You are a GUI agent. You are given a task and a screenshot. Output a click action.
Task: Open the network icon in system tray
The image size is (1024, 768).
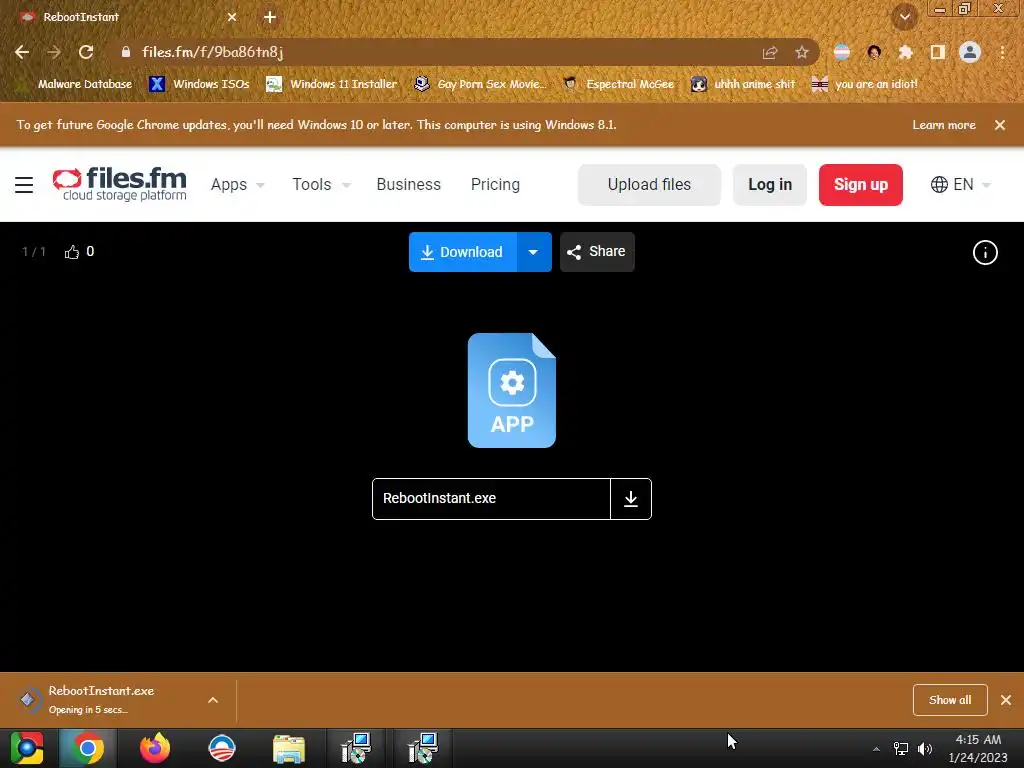pyautogui.click(x=901, y=749)
